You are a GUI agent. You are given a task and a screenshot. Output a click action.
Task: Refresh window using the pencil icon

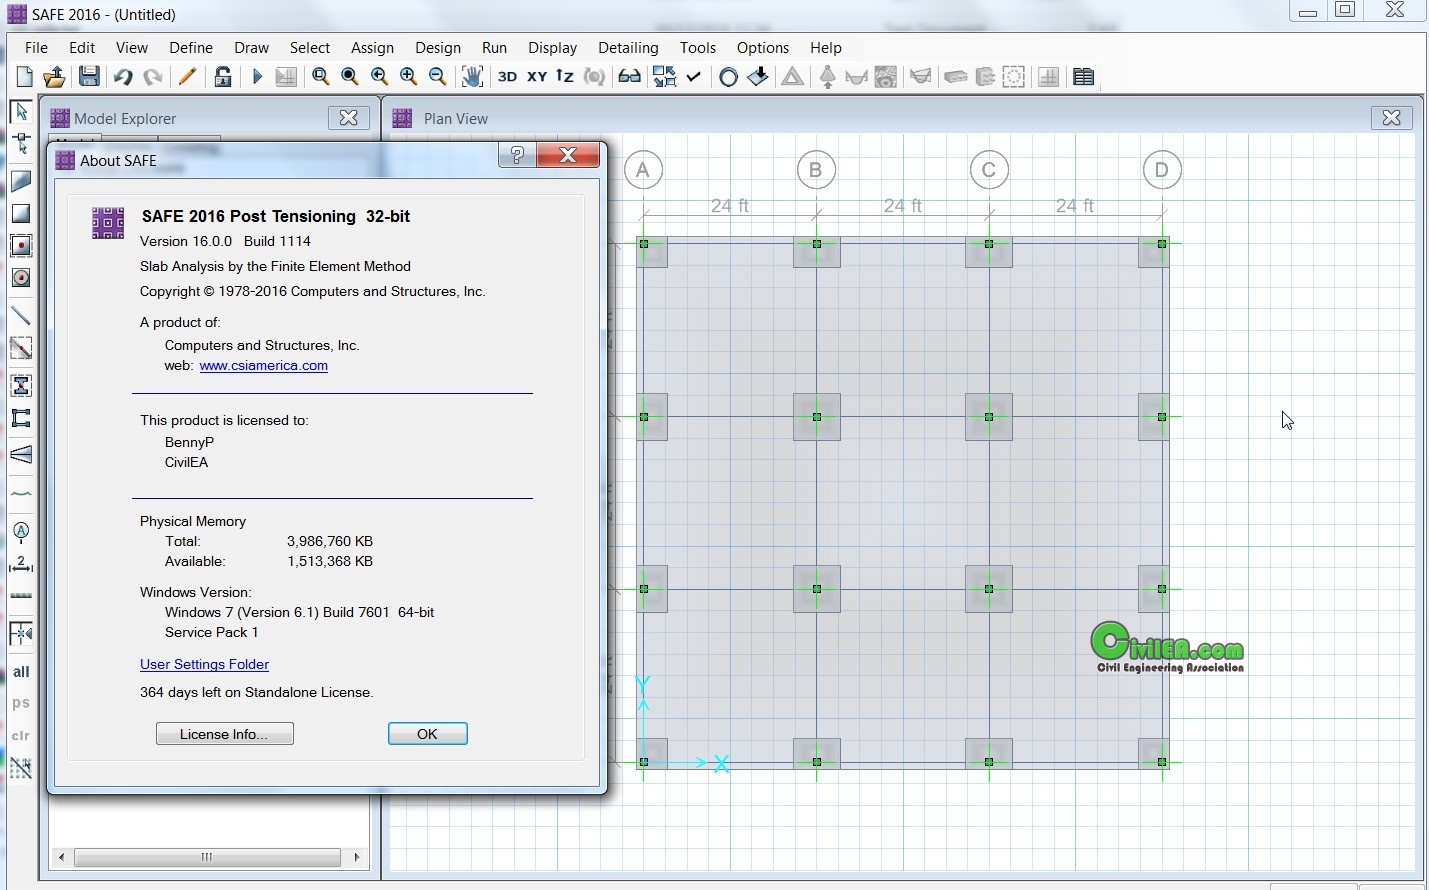click(186, 77)
